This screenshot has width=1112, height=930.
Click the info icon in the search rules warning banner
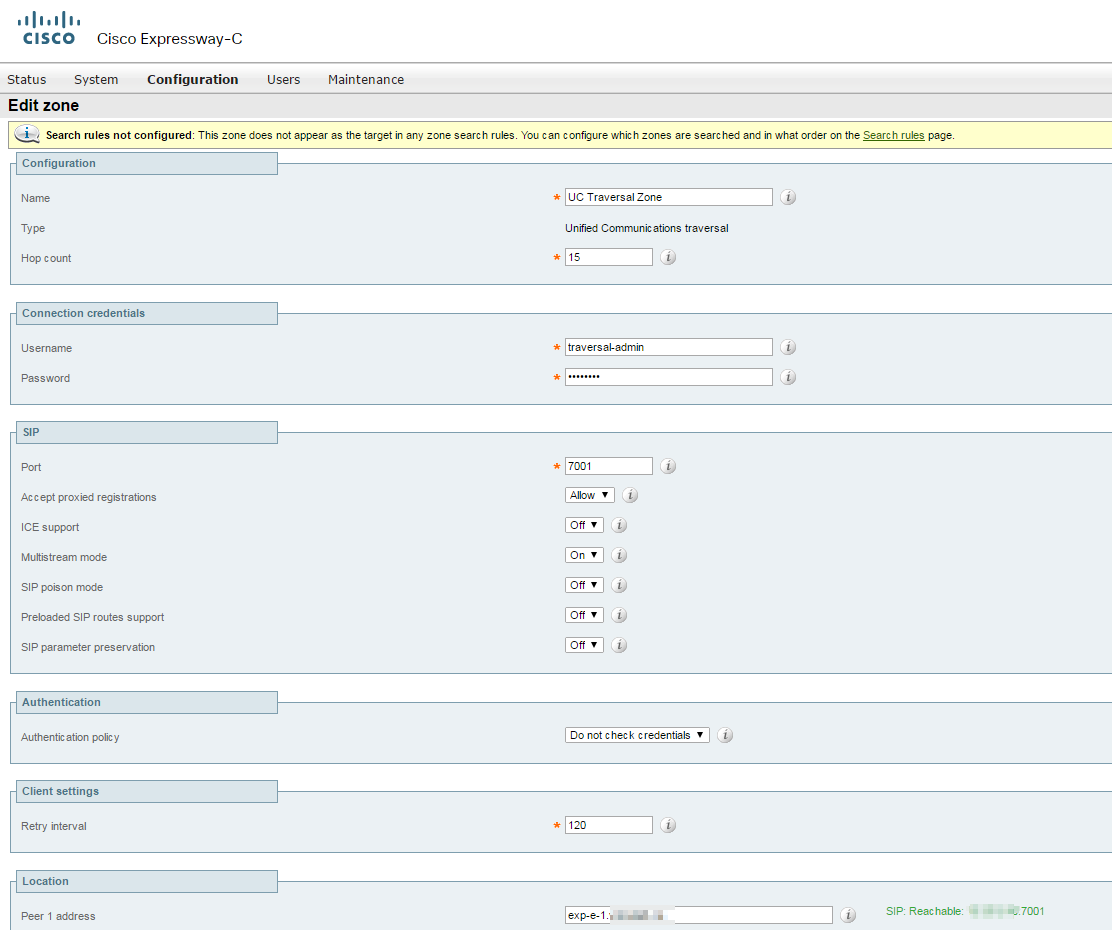tap(27, 134)
